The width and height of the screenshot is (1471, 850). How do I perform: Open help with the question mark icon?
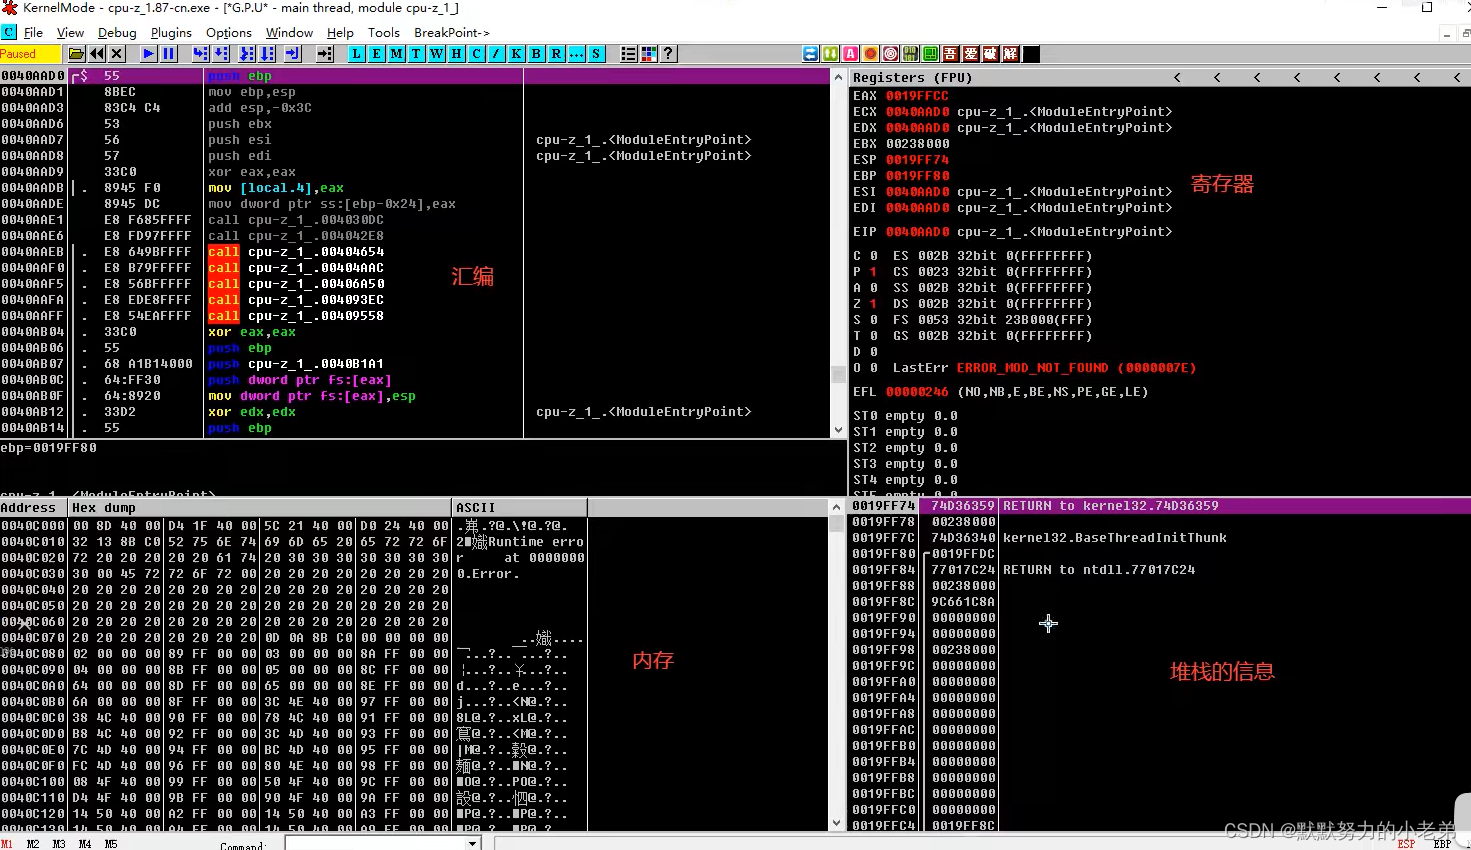[669, 54]
